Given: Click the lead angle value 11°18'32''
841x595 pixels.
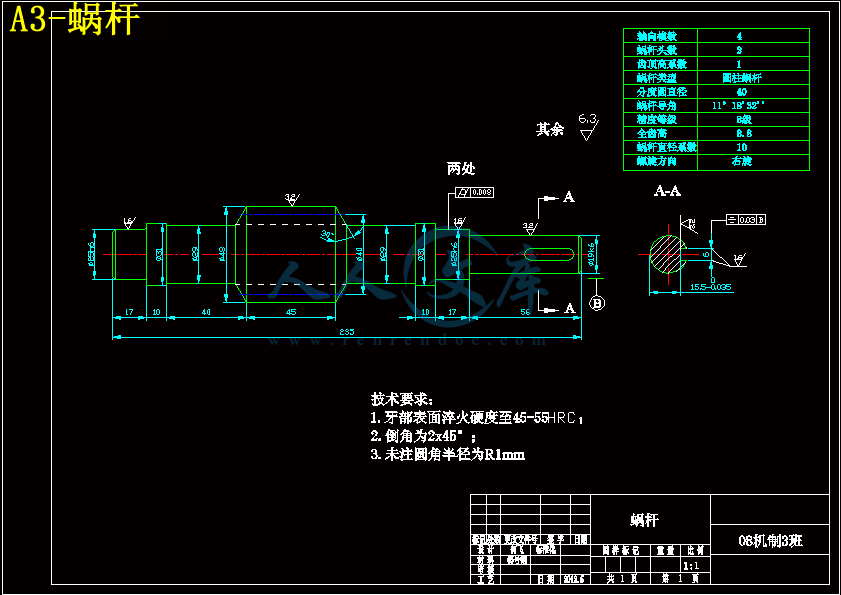Looking at the screenshot, I should click(x=739, y=106).
